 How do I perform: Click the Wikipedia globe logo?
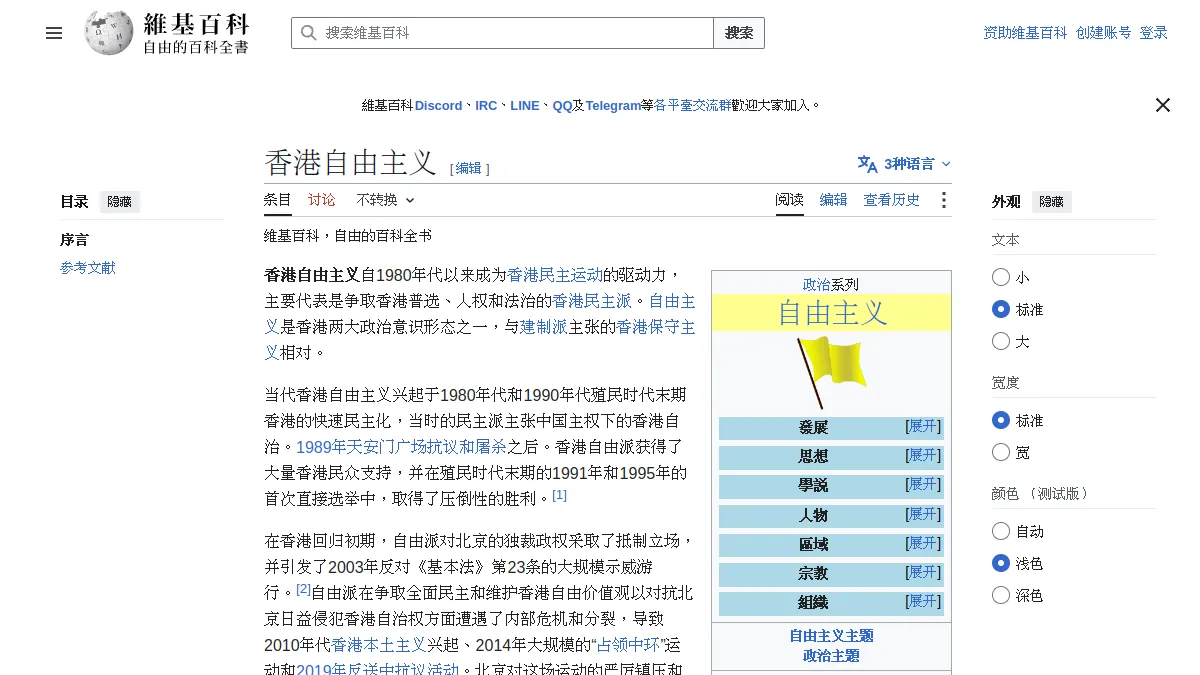[109, 33]
